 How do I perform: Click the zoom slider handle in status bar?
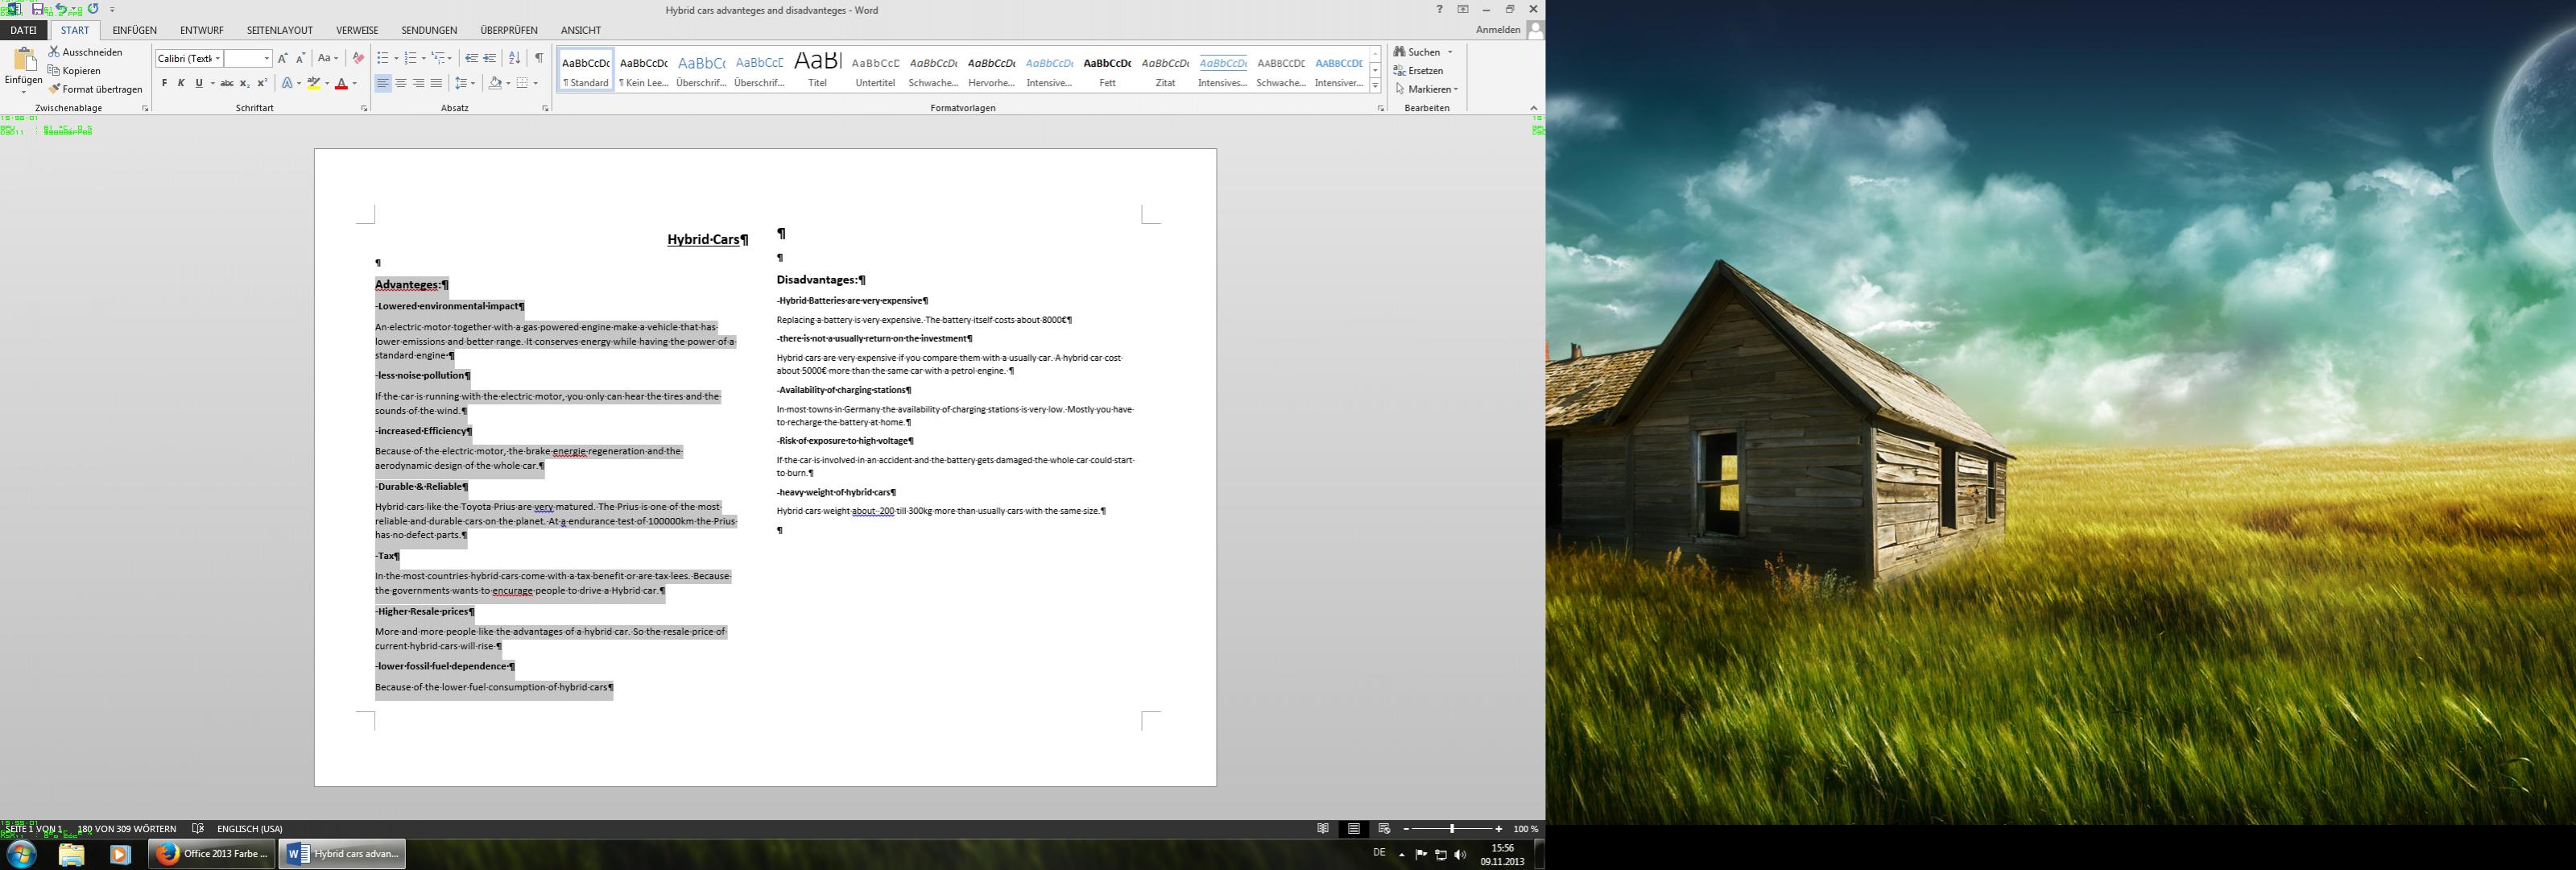click(1452, 829)
